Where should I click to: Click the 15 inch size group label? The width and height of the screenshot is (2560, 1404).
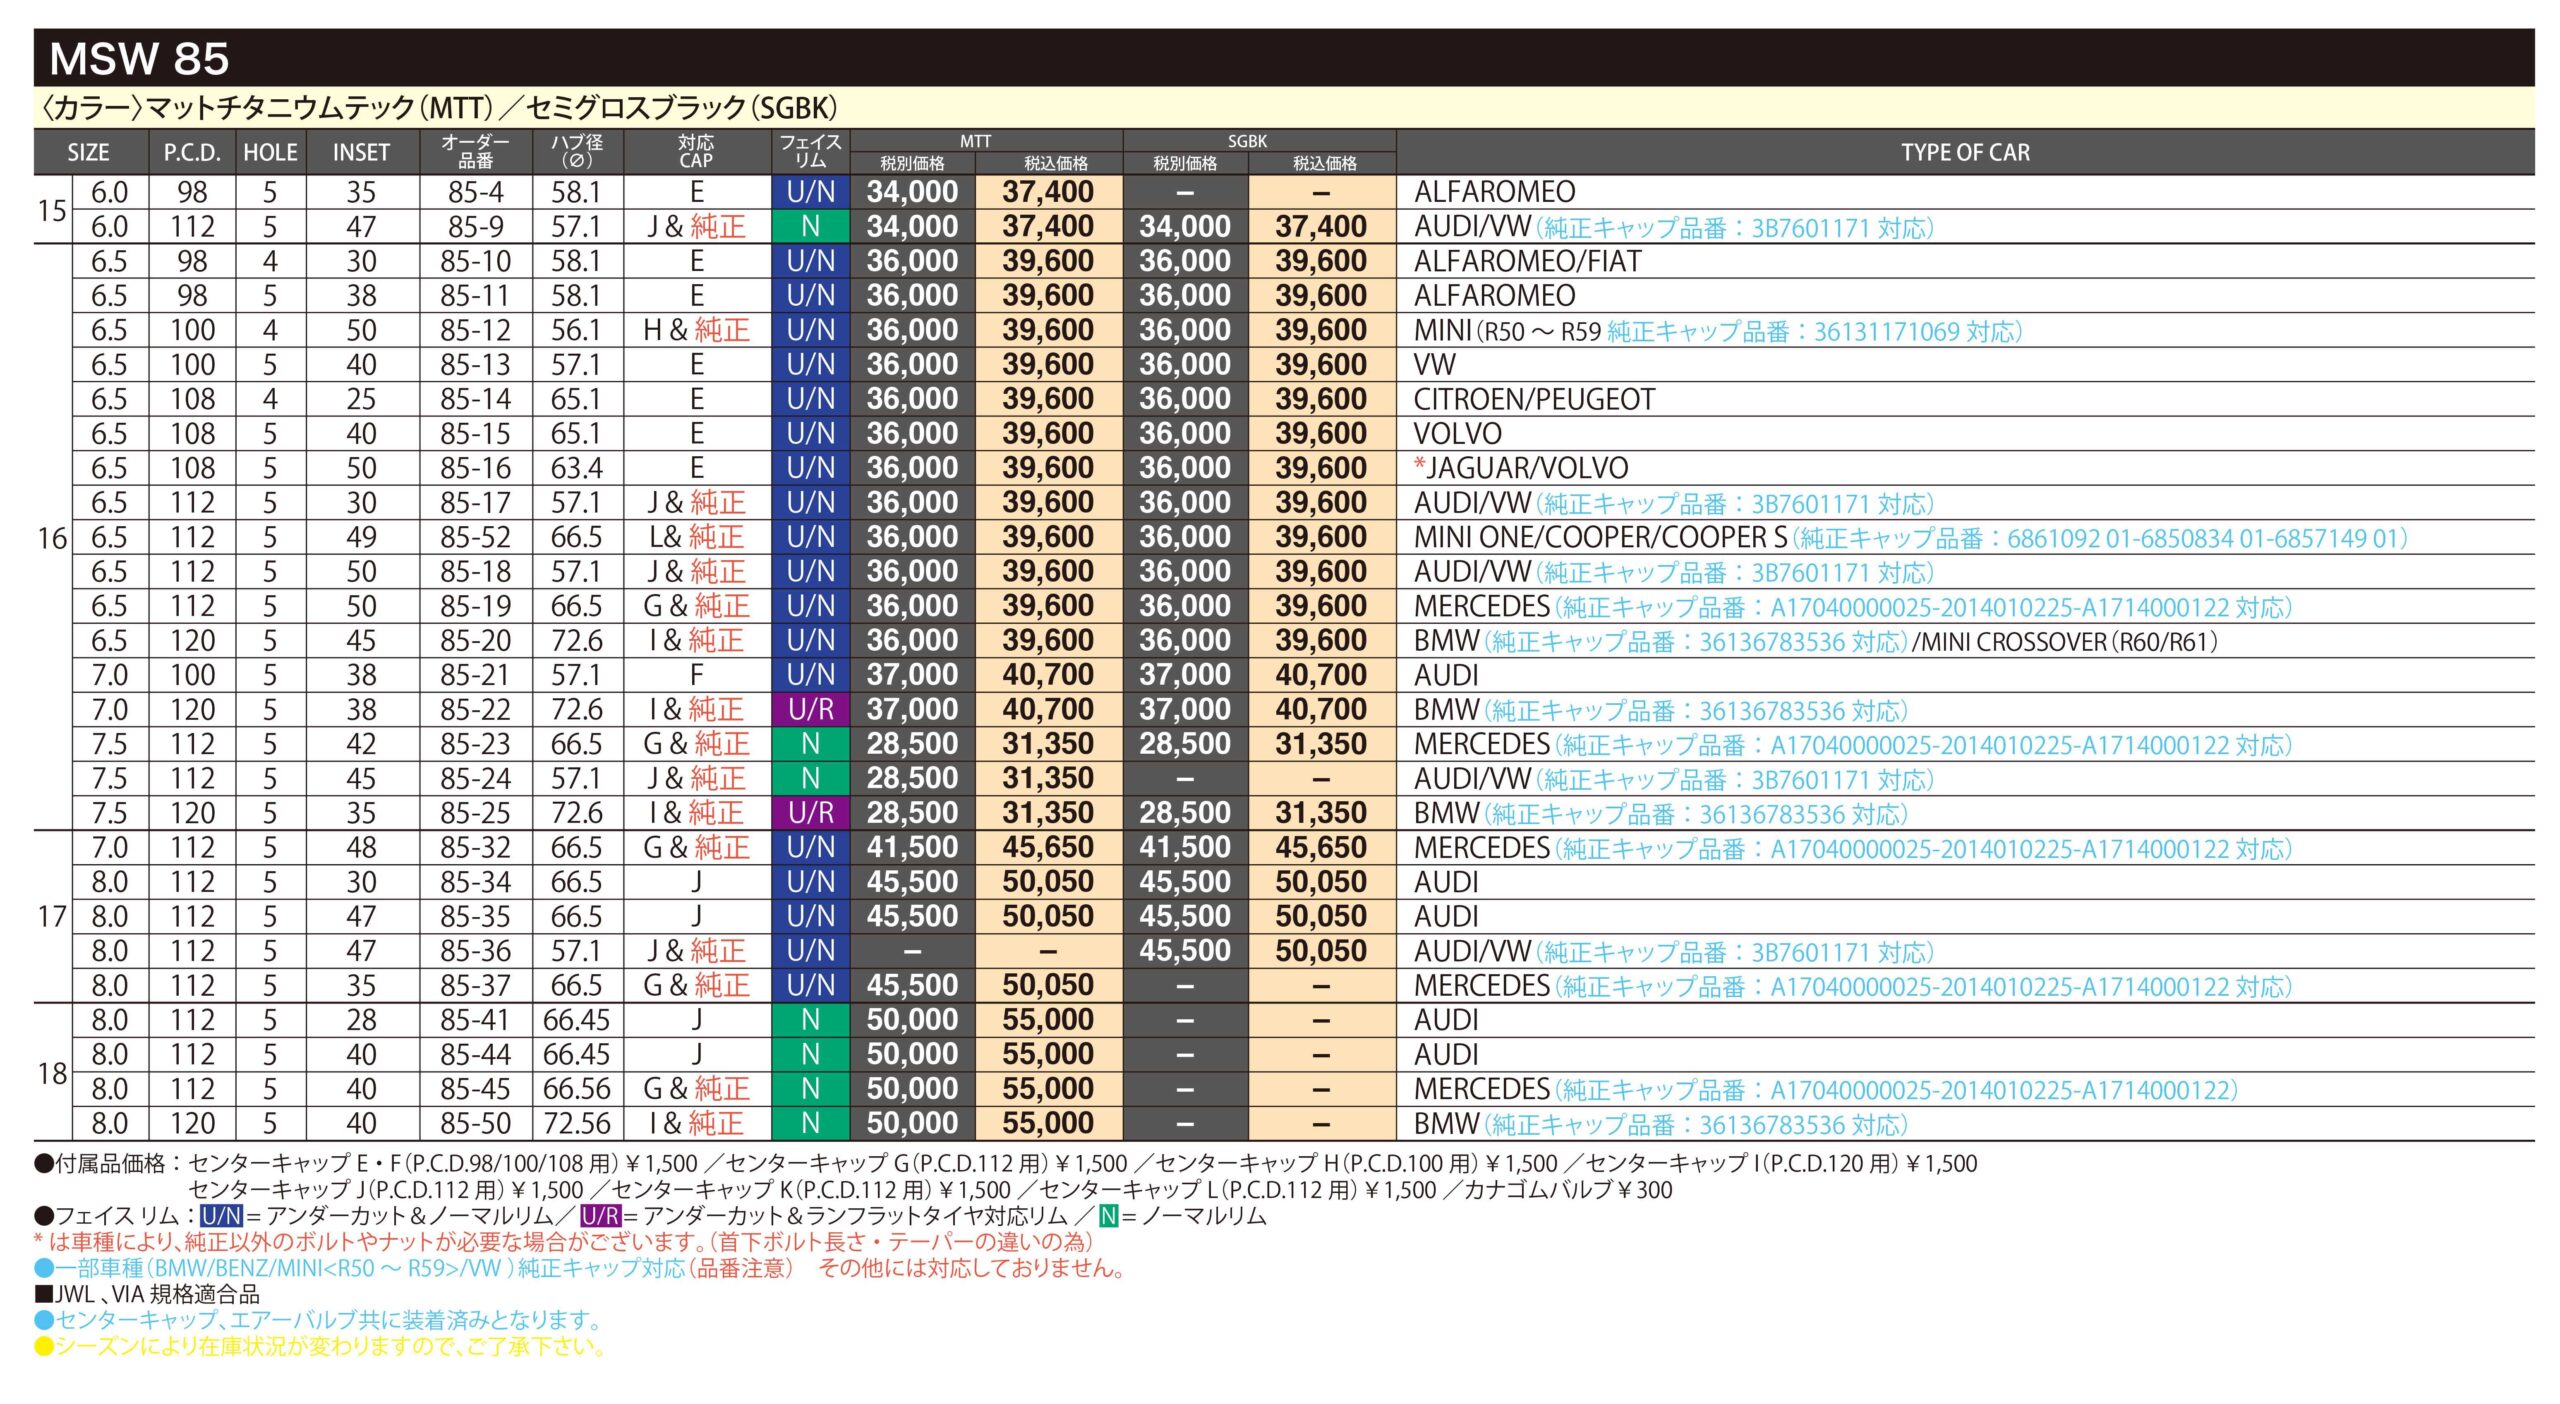click(x=52, y=210)
